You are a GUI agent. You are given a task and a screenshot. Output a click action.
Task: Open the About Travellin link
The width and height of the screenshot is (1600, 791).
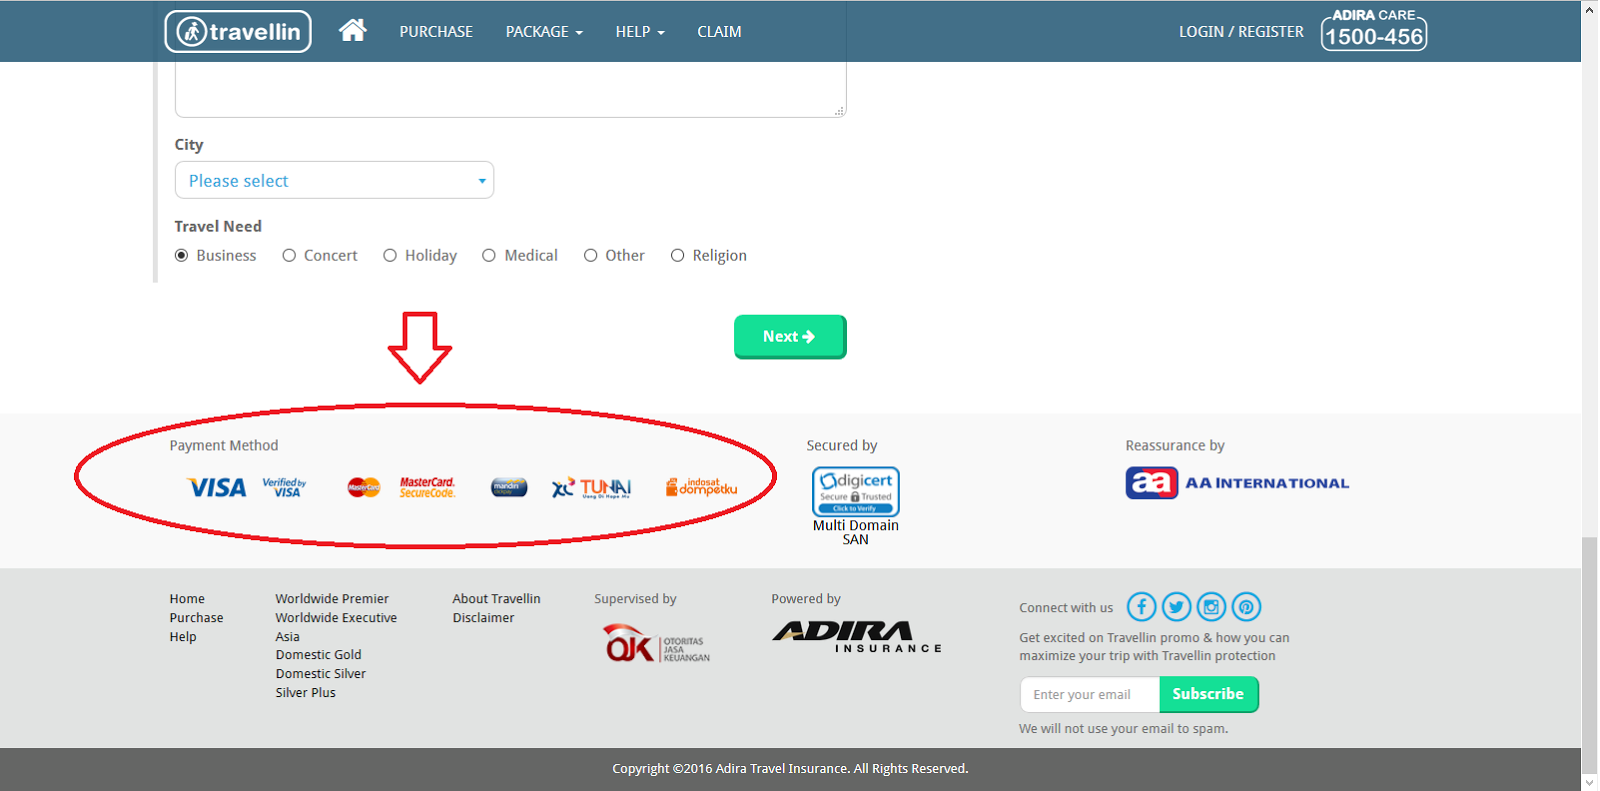(496, 599)
